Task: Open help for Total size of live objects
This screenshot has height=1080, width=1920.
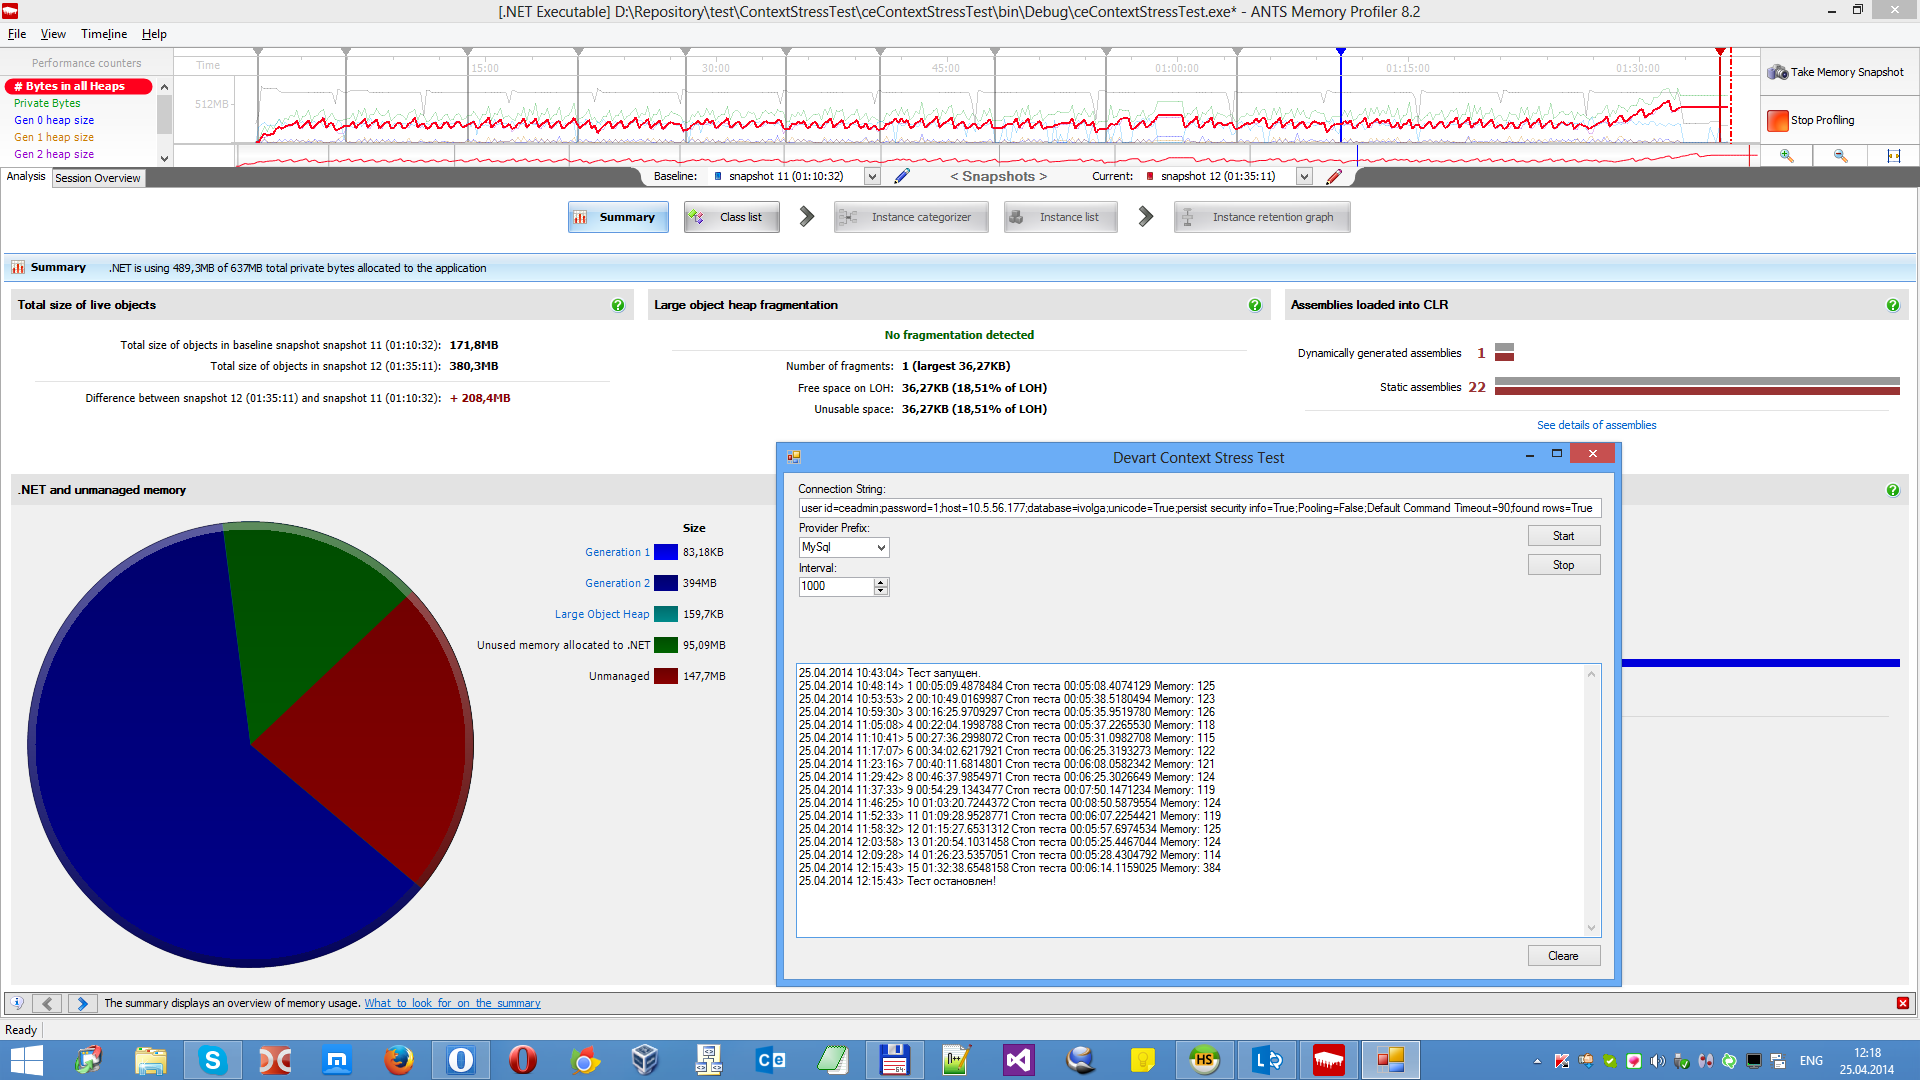Action: [x=618, y=305]
